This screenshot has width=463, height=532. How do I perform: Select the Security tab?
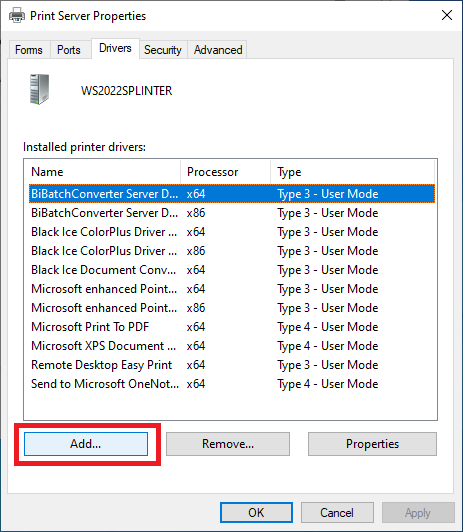(x=163, y=50)
